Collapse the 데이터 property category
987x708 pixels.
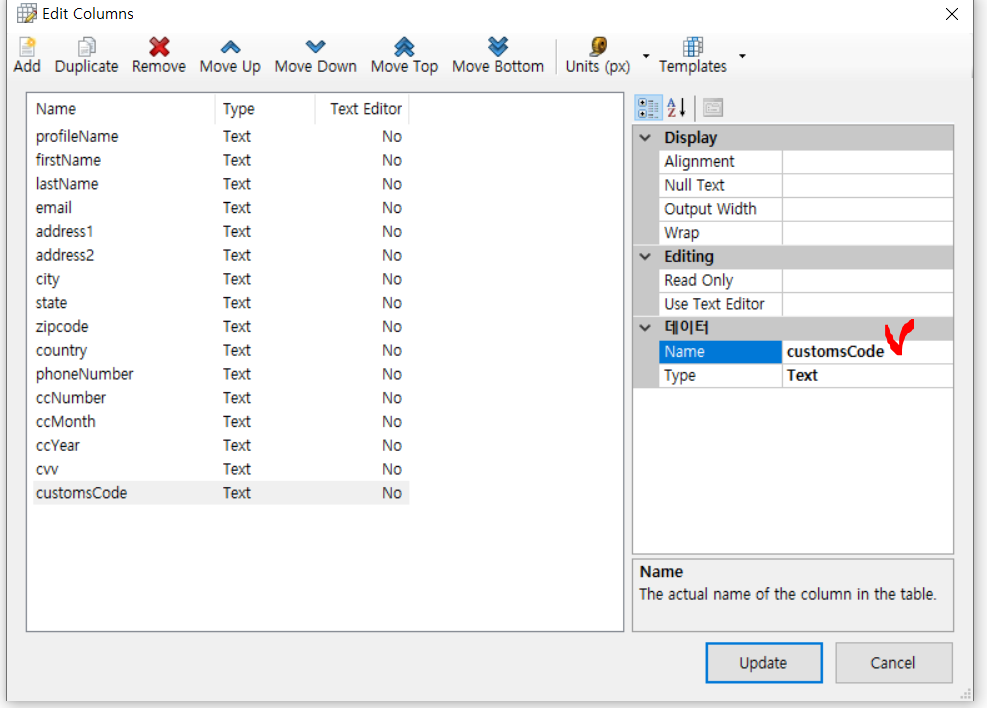pyautogui.click(x=645, y=328)
